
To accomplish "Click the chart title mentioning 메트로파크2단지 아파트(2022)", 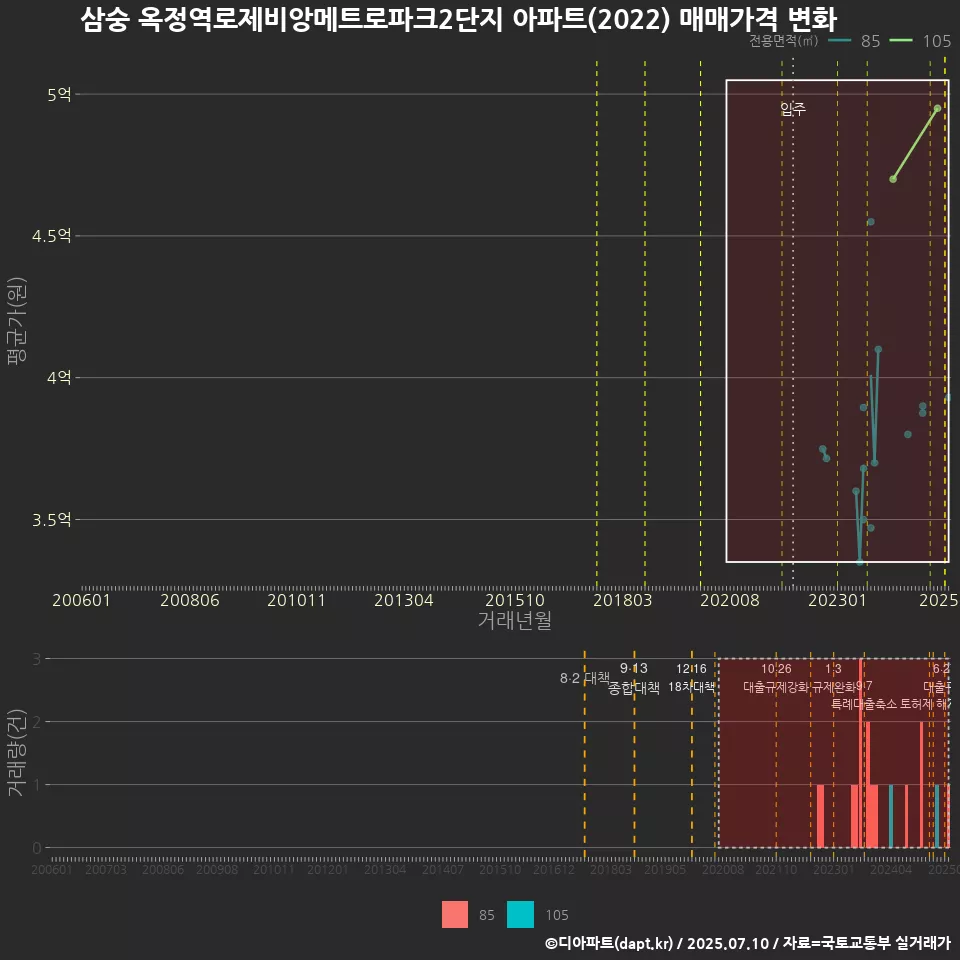I will 458,18.
